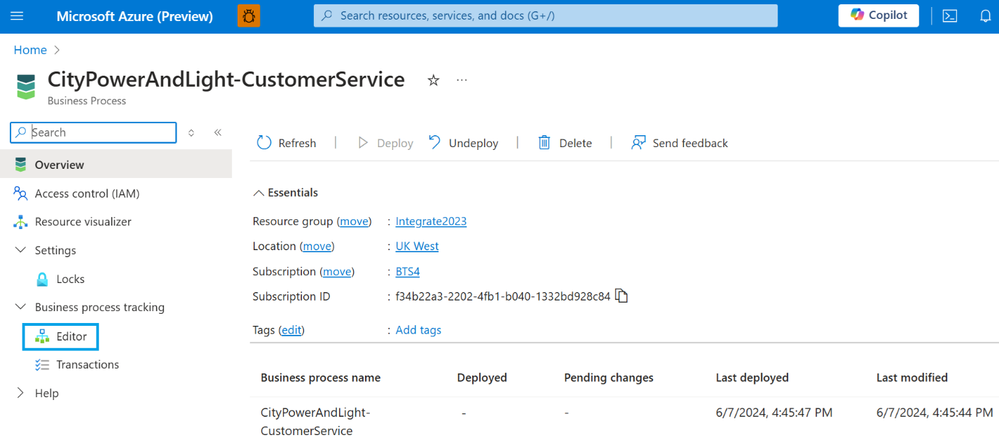Go to Home breadcrumb
The height and width of the screenshot is (440, 999).
(x=30, y=50)
